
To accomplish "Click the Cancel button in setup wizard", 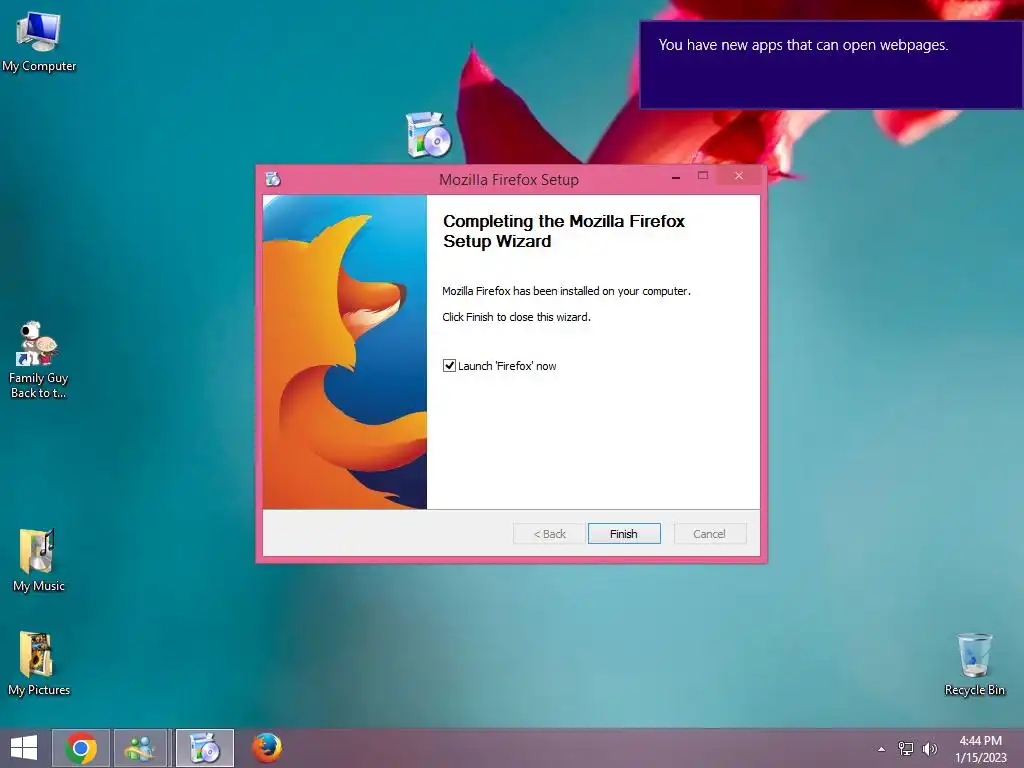I will pos(710,534).
